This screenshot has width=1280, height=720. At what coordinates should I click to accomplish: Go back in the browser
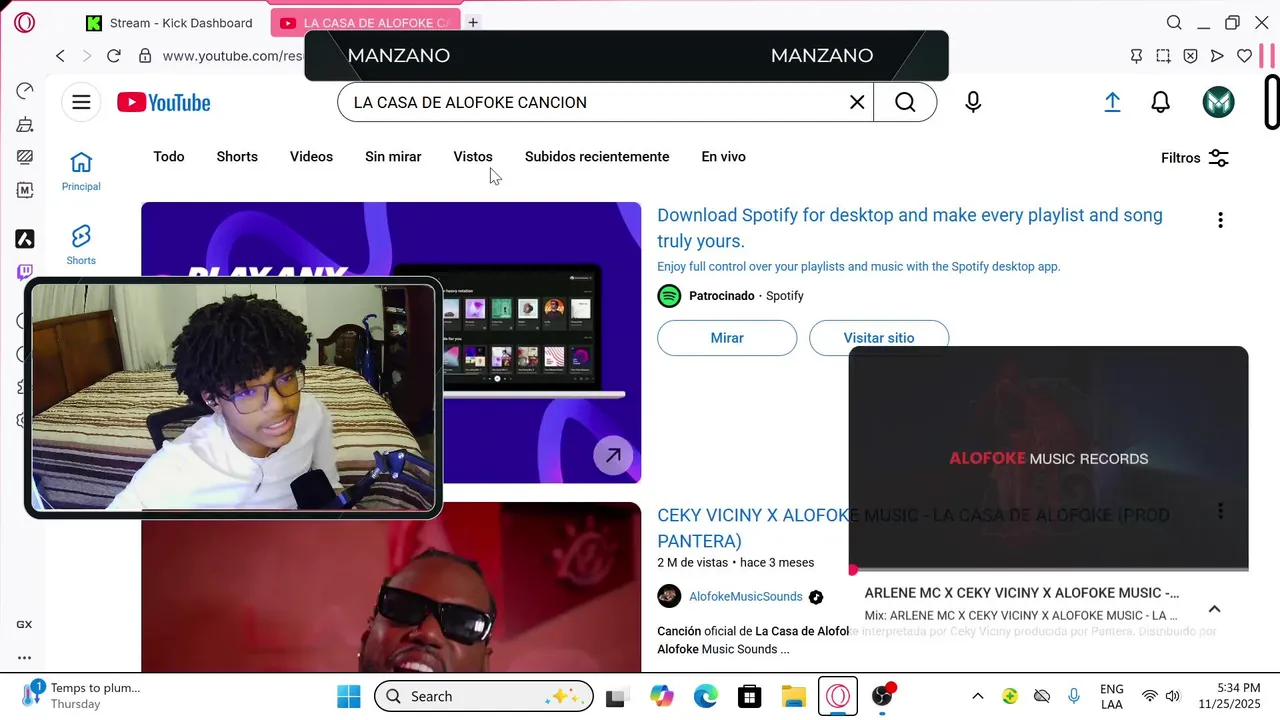click(x=60, y=56)
